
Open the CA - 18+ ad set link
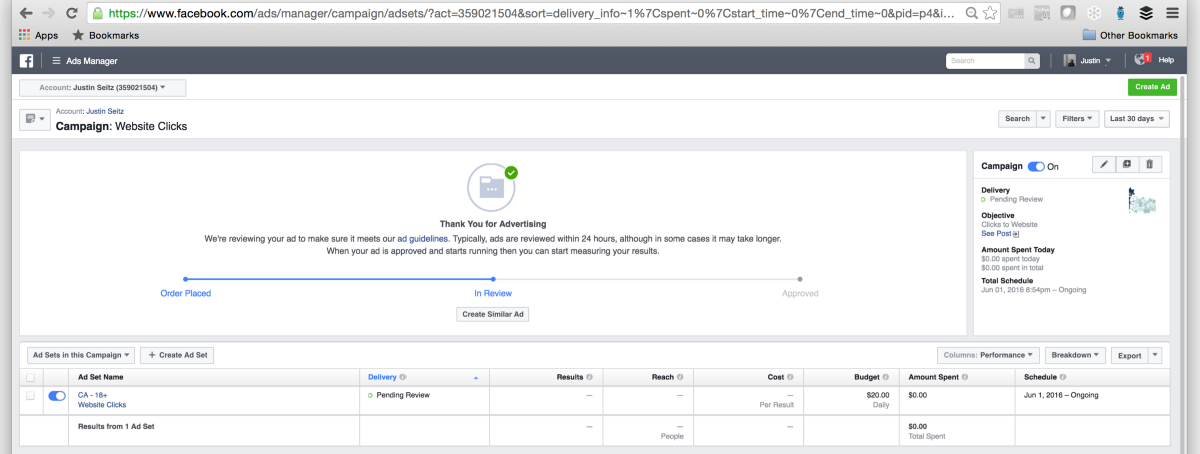coord(92,395)
